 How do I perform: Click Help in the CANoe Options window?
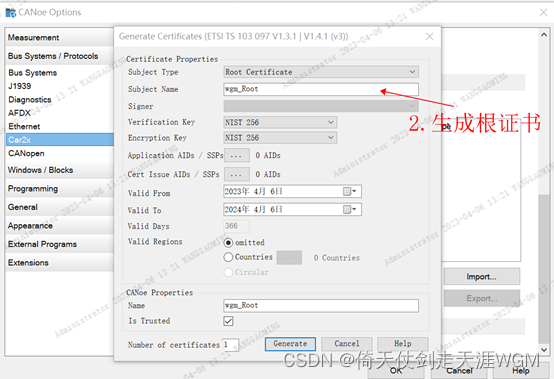(521, 370)
